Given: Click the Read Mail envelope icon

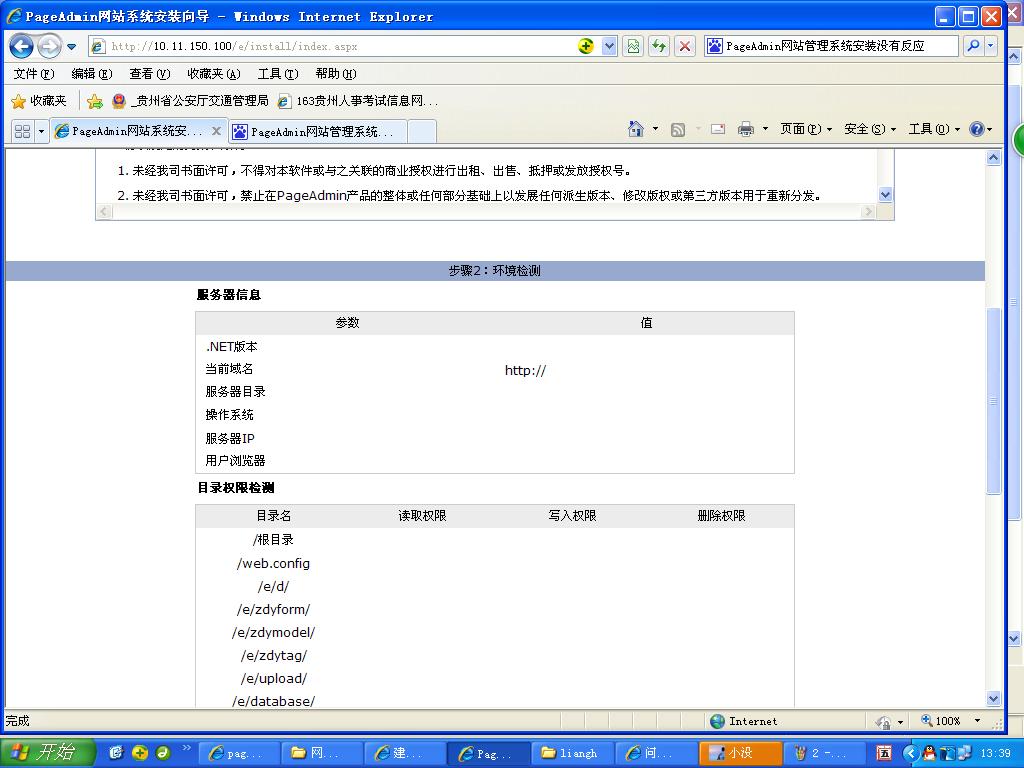Looking at the screenshot, I should (718, 129).
